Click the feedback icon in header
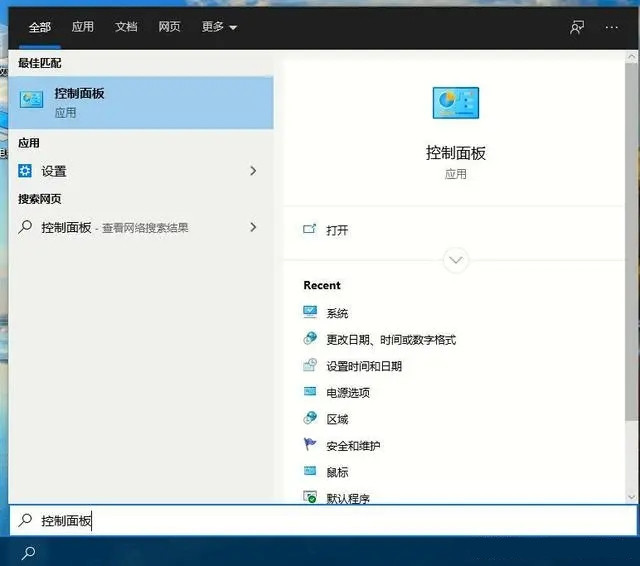The height and width of the screenshot is (566, 640). tap(577, 27)
